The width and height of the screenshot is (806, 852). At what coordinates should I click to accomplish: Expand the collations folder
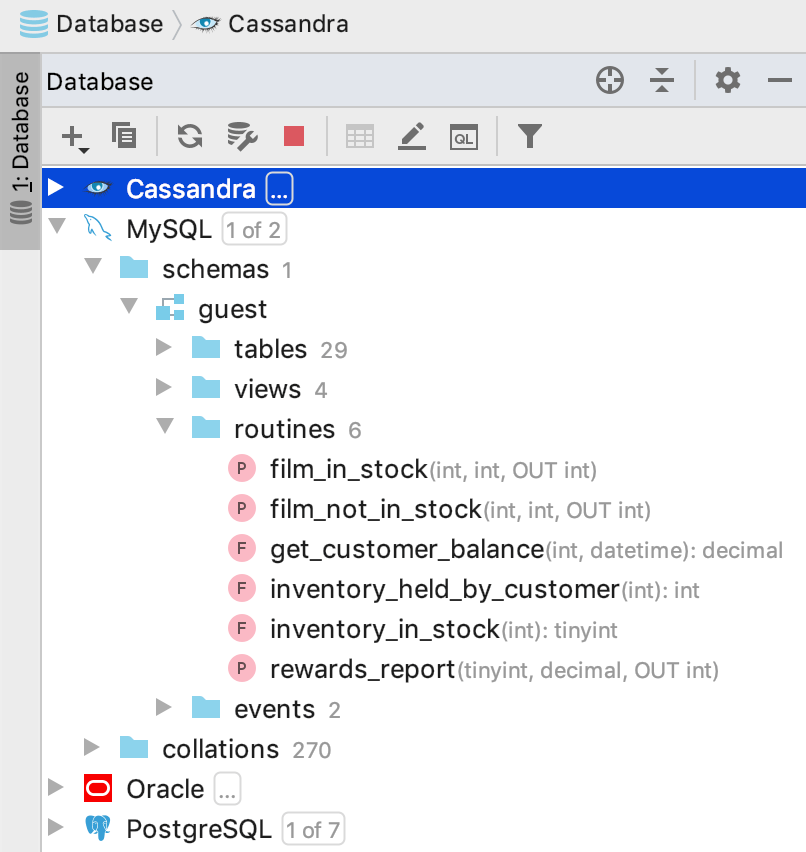pyautogui.click(x=92, y=747)
